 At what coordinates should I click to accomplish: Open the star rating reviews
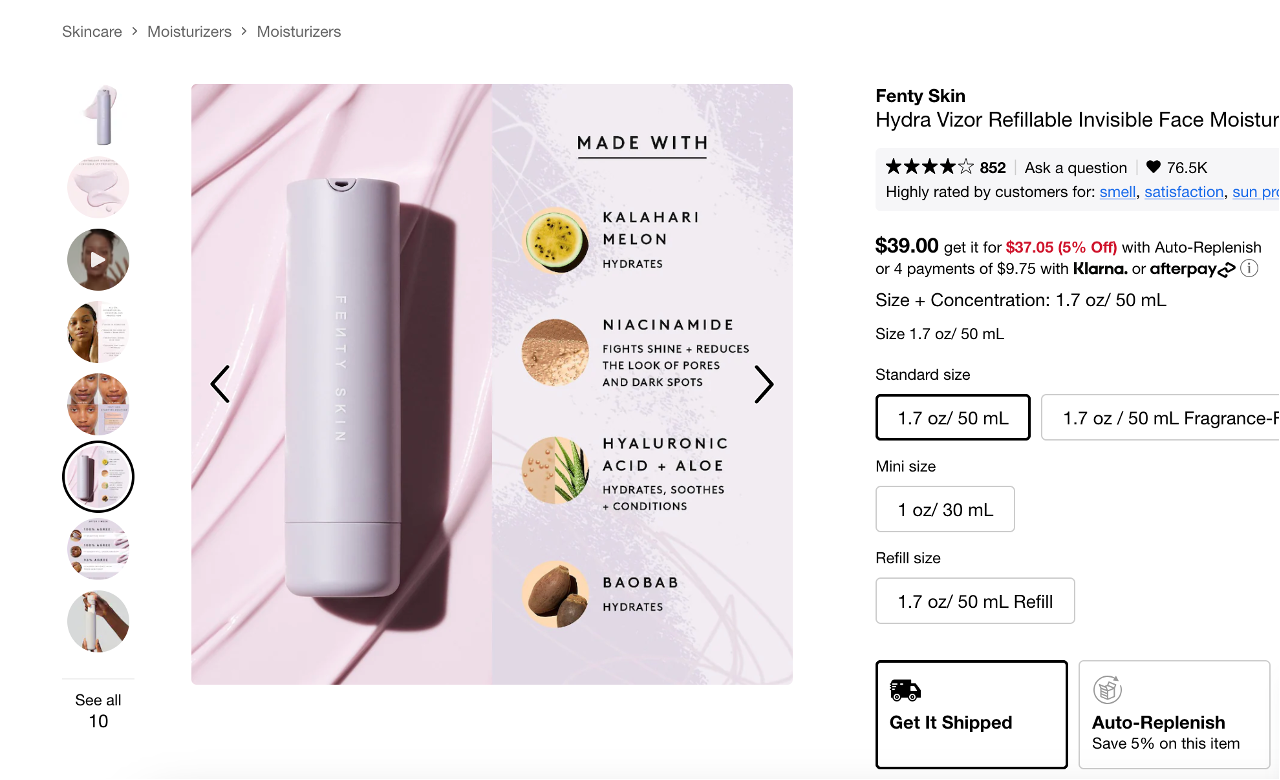pos(929,167)
